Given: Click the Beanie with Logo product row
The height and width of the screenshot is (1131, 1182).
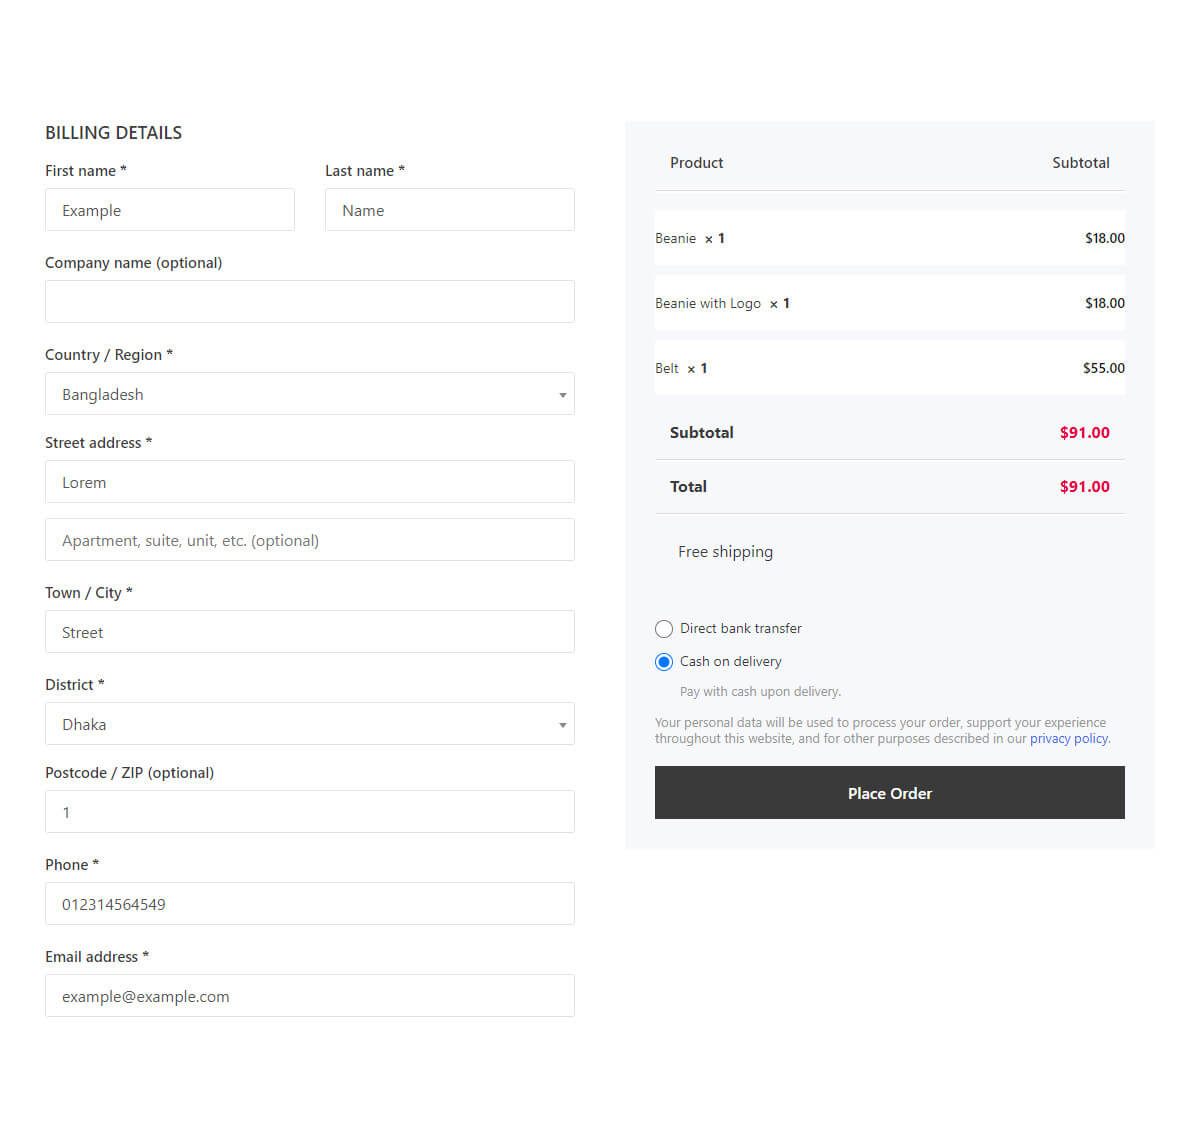Looking at the screenshot, I should (890, 303).
